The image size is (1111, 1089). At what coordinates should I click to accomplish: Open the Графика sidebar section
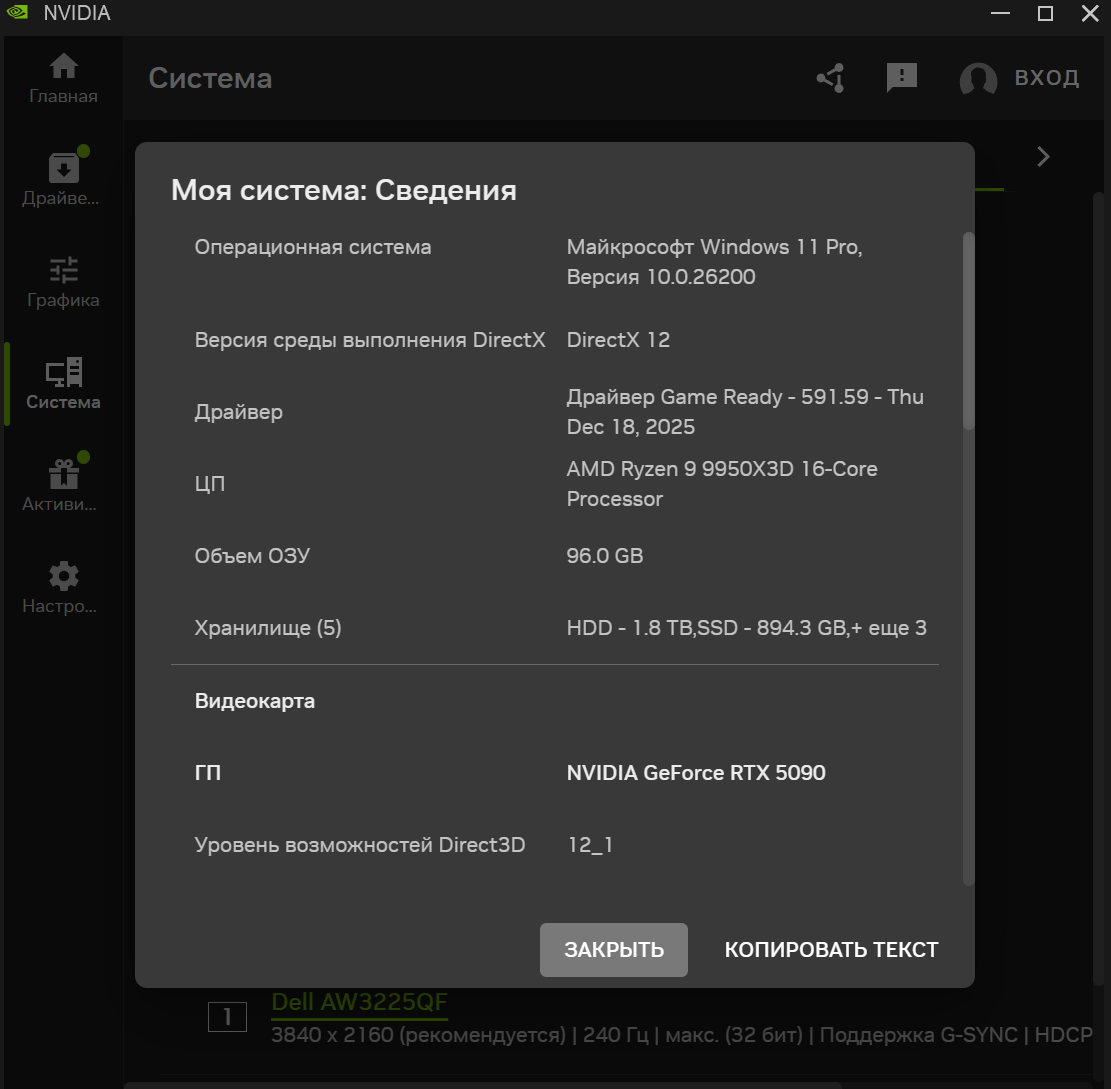[63, 282]
